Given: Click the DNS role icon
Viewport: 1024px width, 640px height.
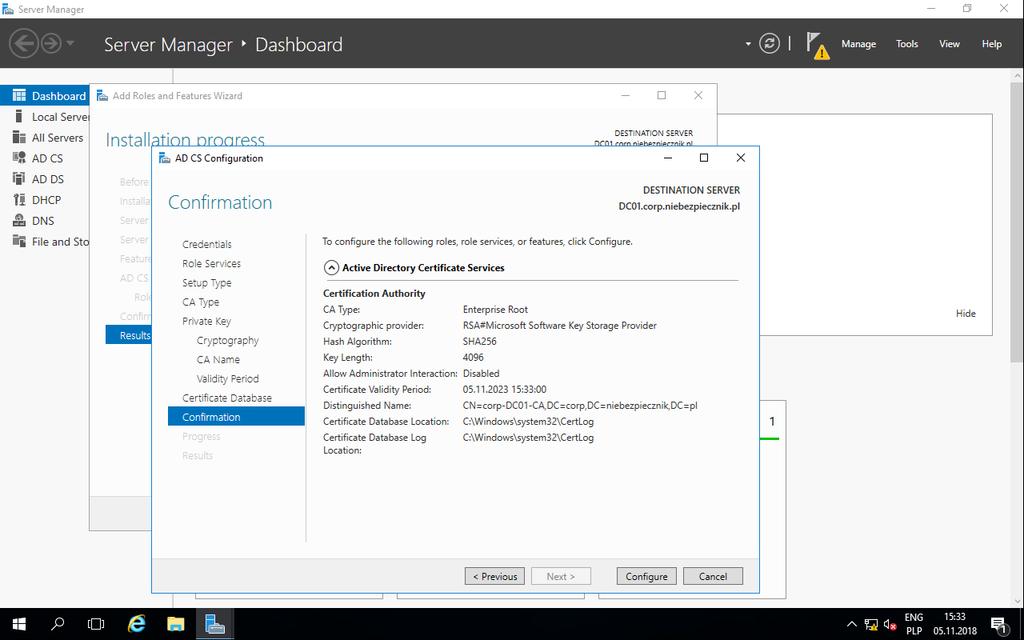Looking at the screenshot, I should click(19, 221).
